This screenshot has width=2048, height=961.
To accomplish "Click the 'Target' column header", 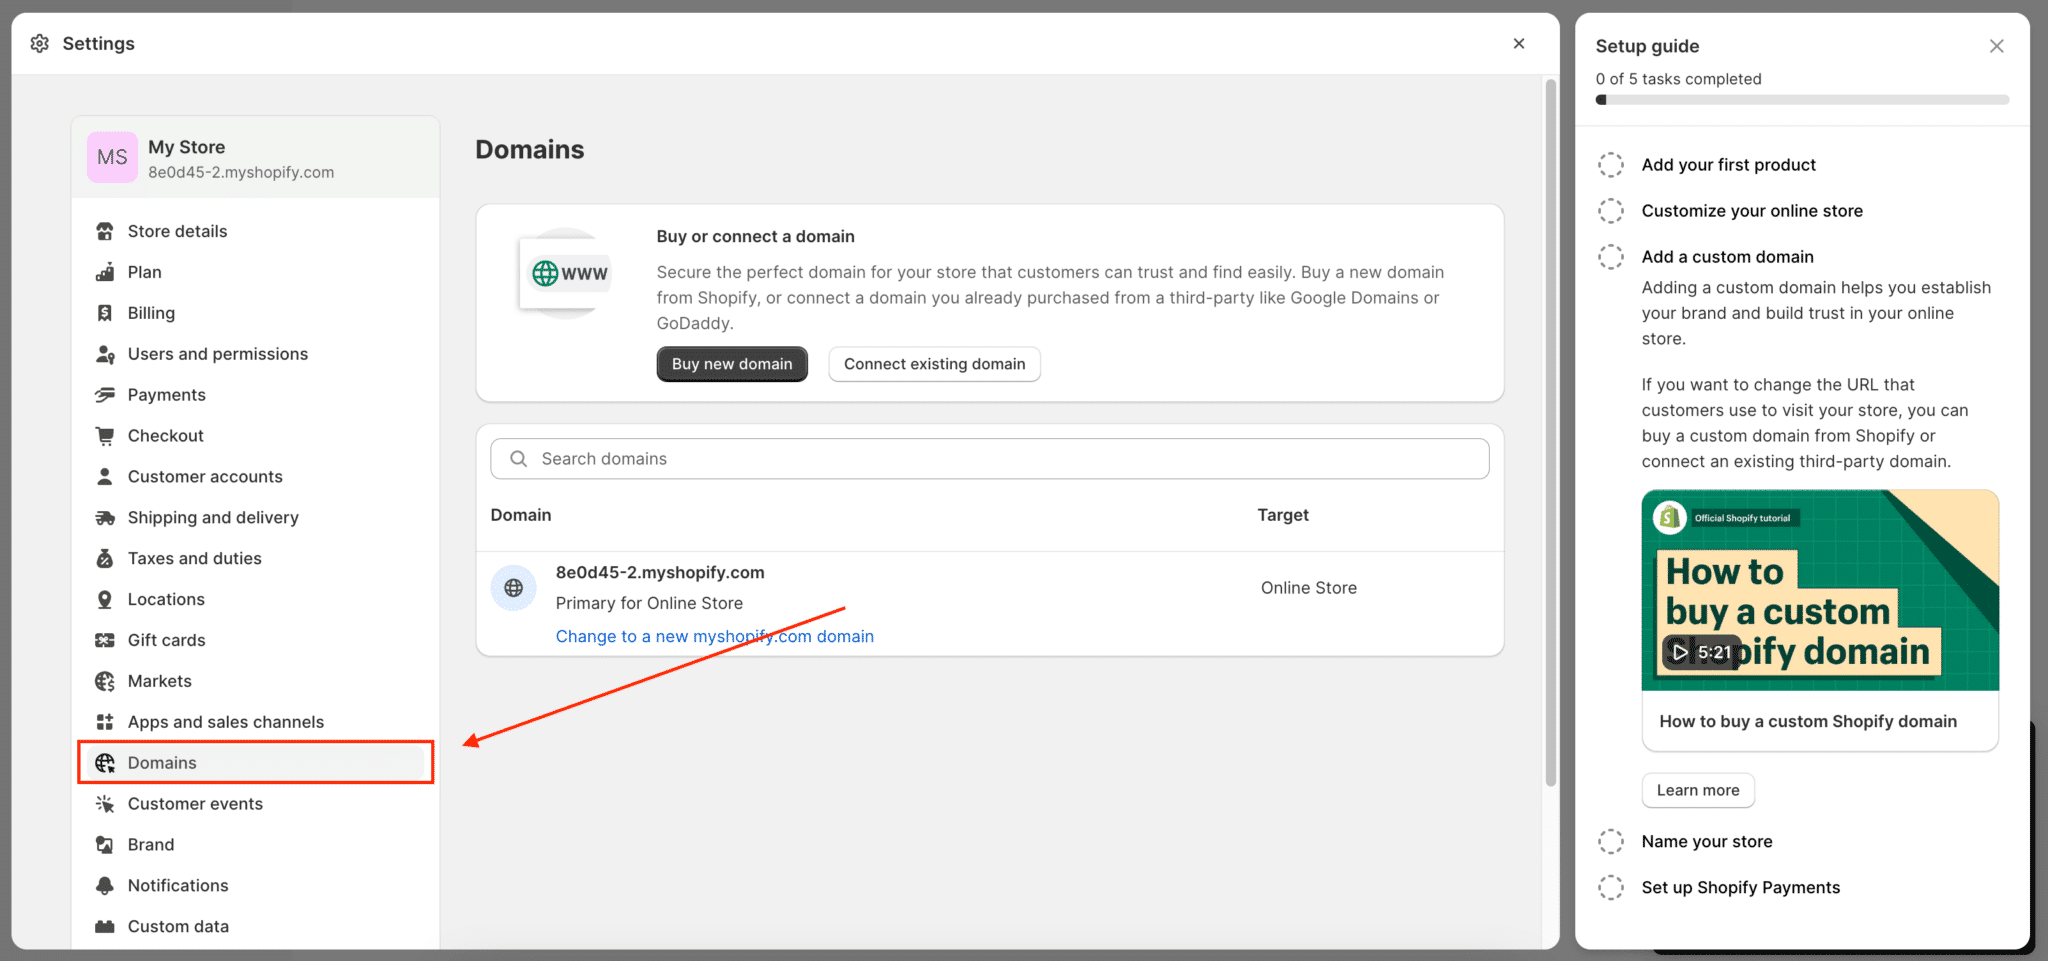I will 1283,515.
